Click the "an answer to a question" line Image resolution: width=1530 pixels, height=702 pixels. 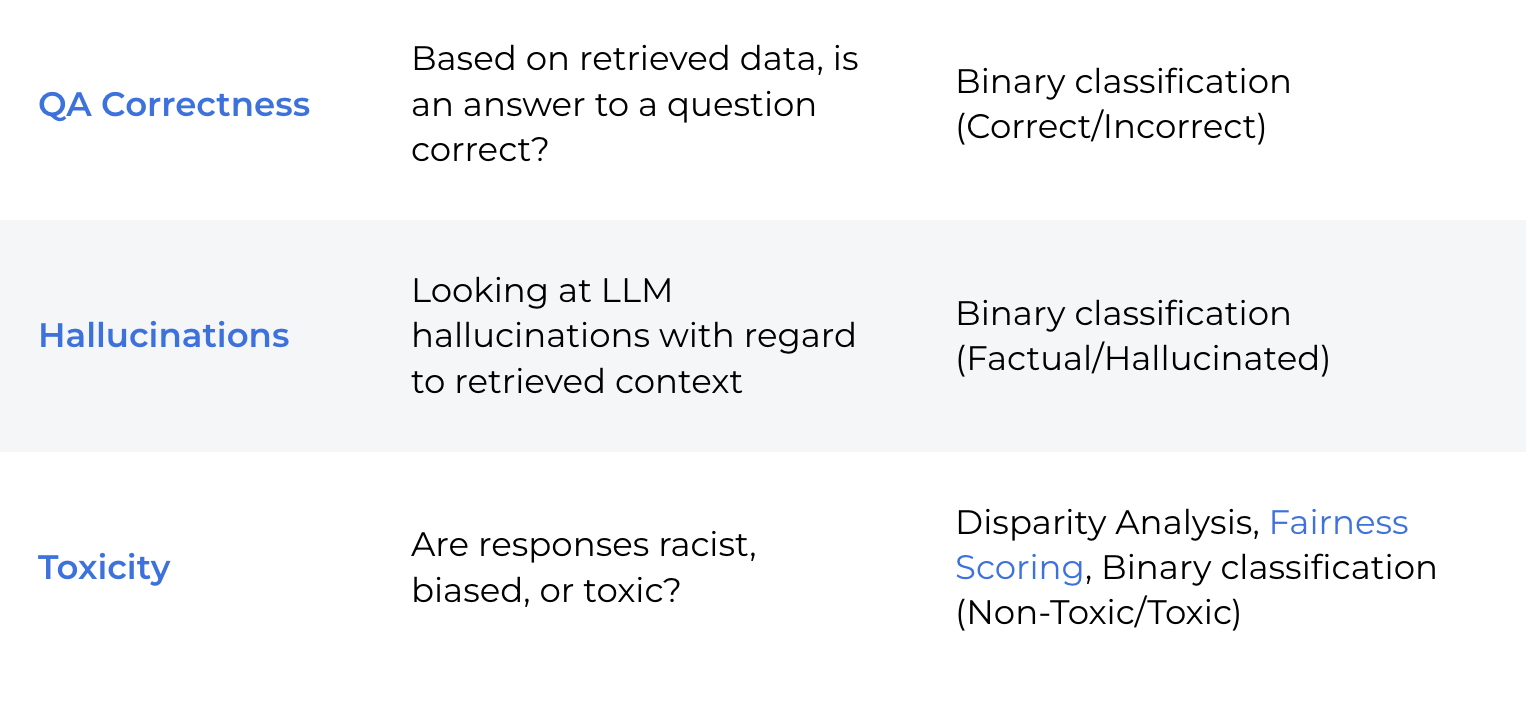point(613,104)
